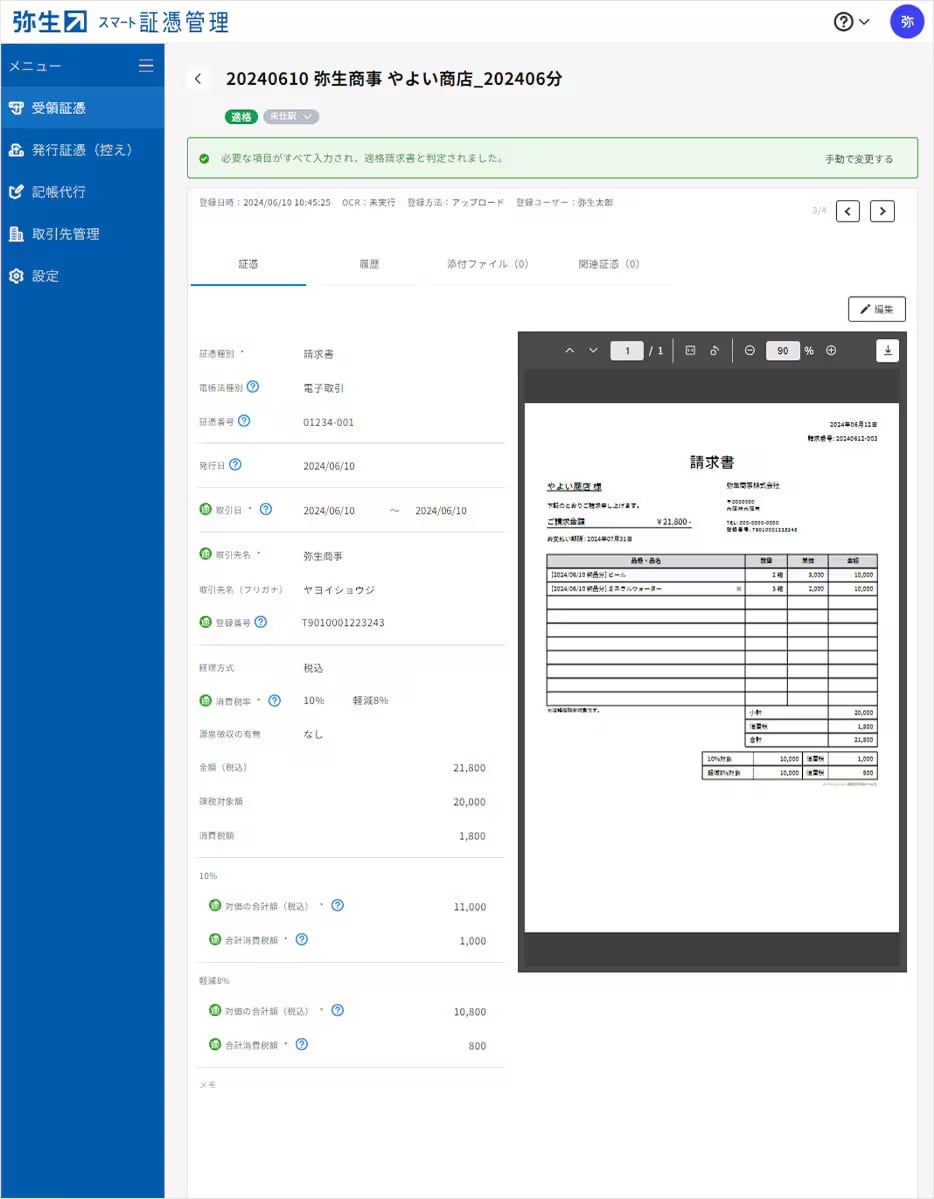Open the 未仕訳 status dropdown
934x1199 pixels.
(291, 116)
